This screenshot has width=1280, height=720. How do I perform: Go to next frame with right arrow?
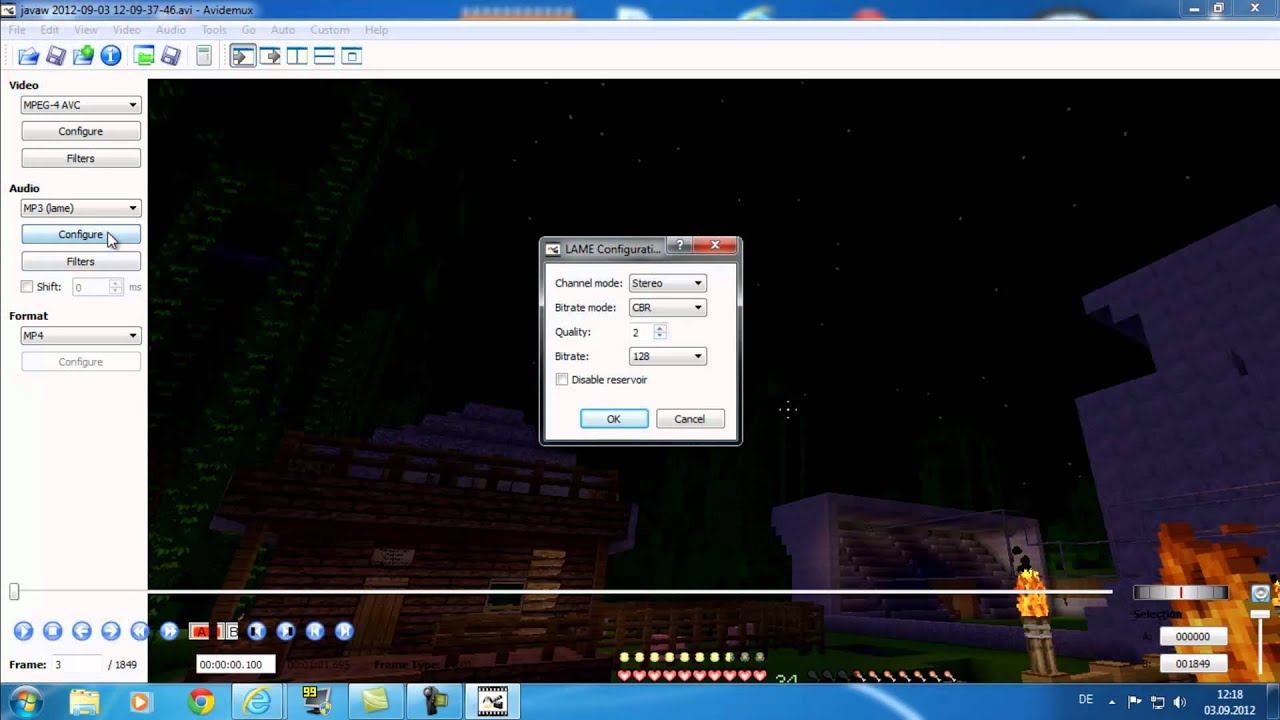(111, 631)
